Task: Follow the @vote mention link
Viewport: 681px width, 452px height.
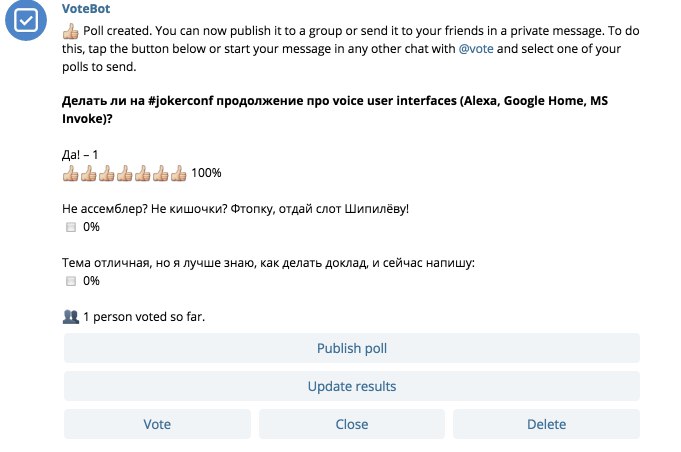Action: click(x=476, y=49)
